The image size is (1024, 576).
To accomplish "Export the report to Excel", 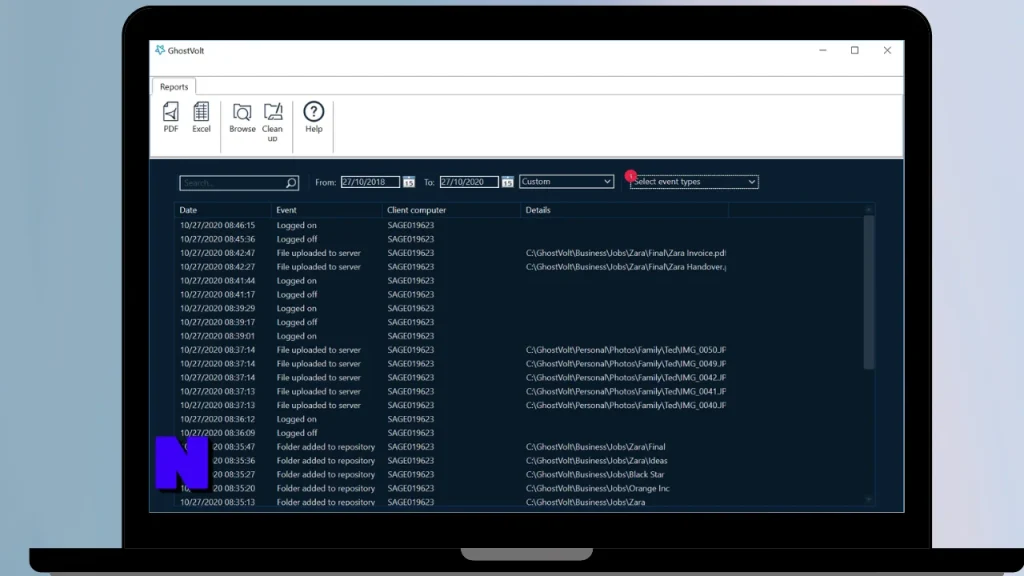I will (201, 118).
